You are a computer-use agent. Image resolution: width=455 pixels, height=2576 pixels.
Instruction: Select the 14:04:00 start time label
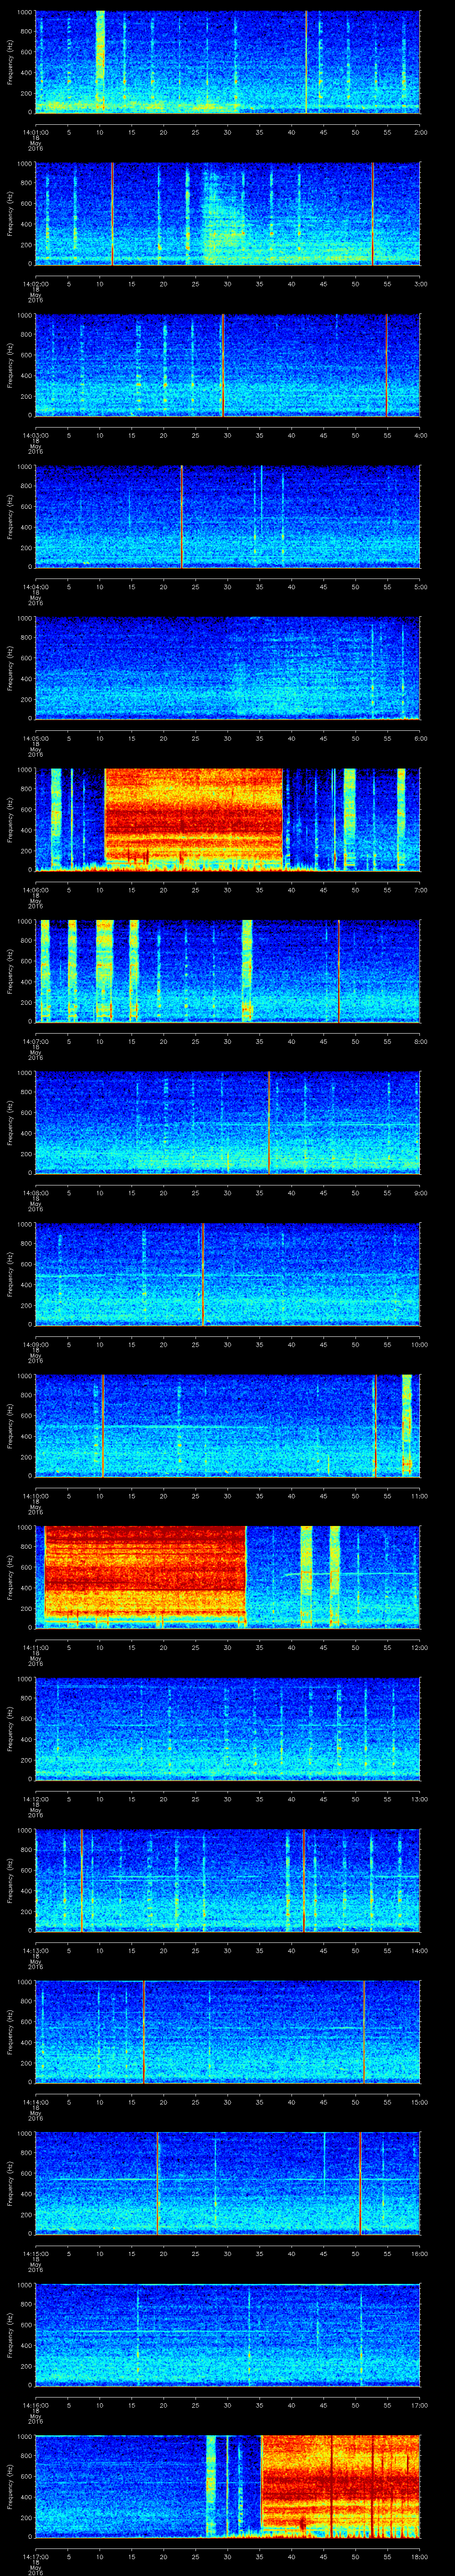(x=35, y=587)
